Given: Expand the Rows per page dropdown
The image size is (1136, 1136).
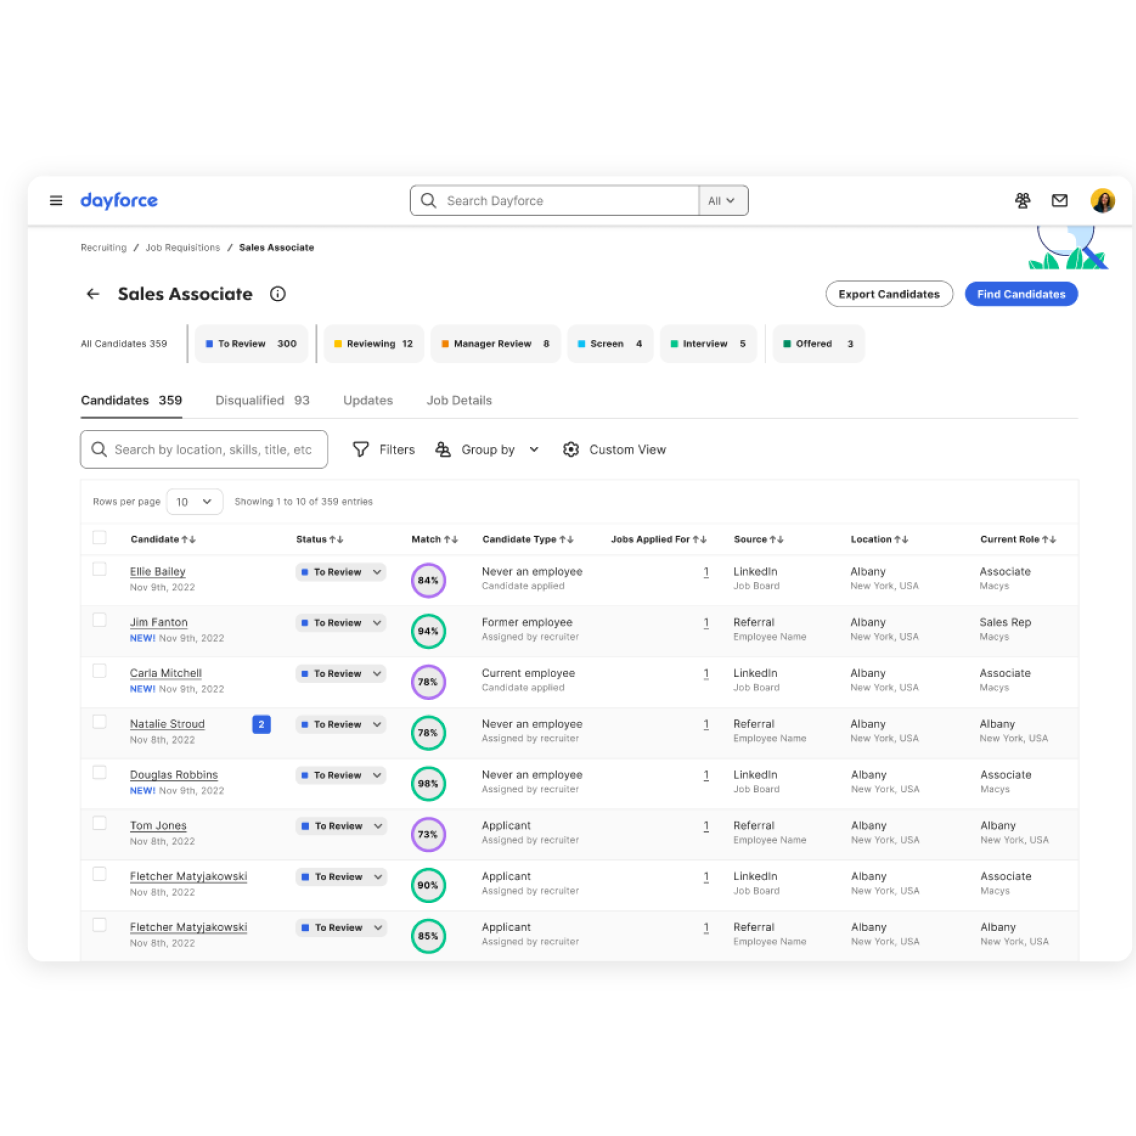Looking at the screenshot, I should point(194,502).
